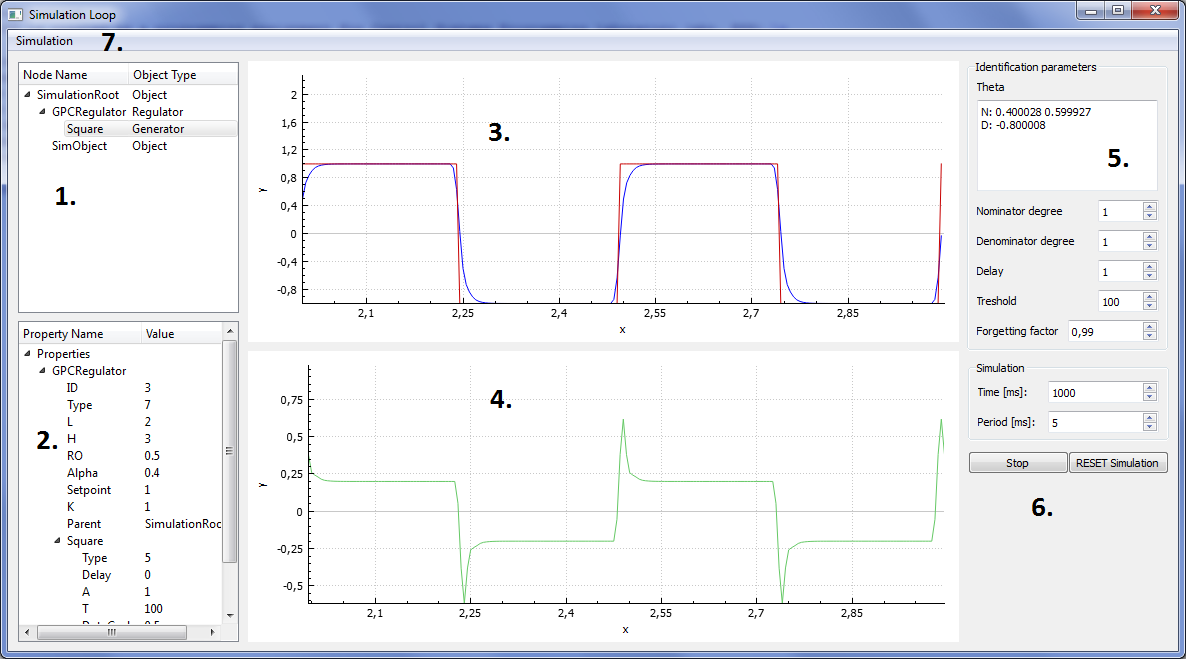Viewport: 1186px width, 659px height.
Task: Raise the Forgetting factor using up arrow
Action: click(x=1149, y=327)
